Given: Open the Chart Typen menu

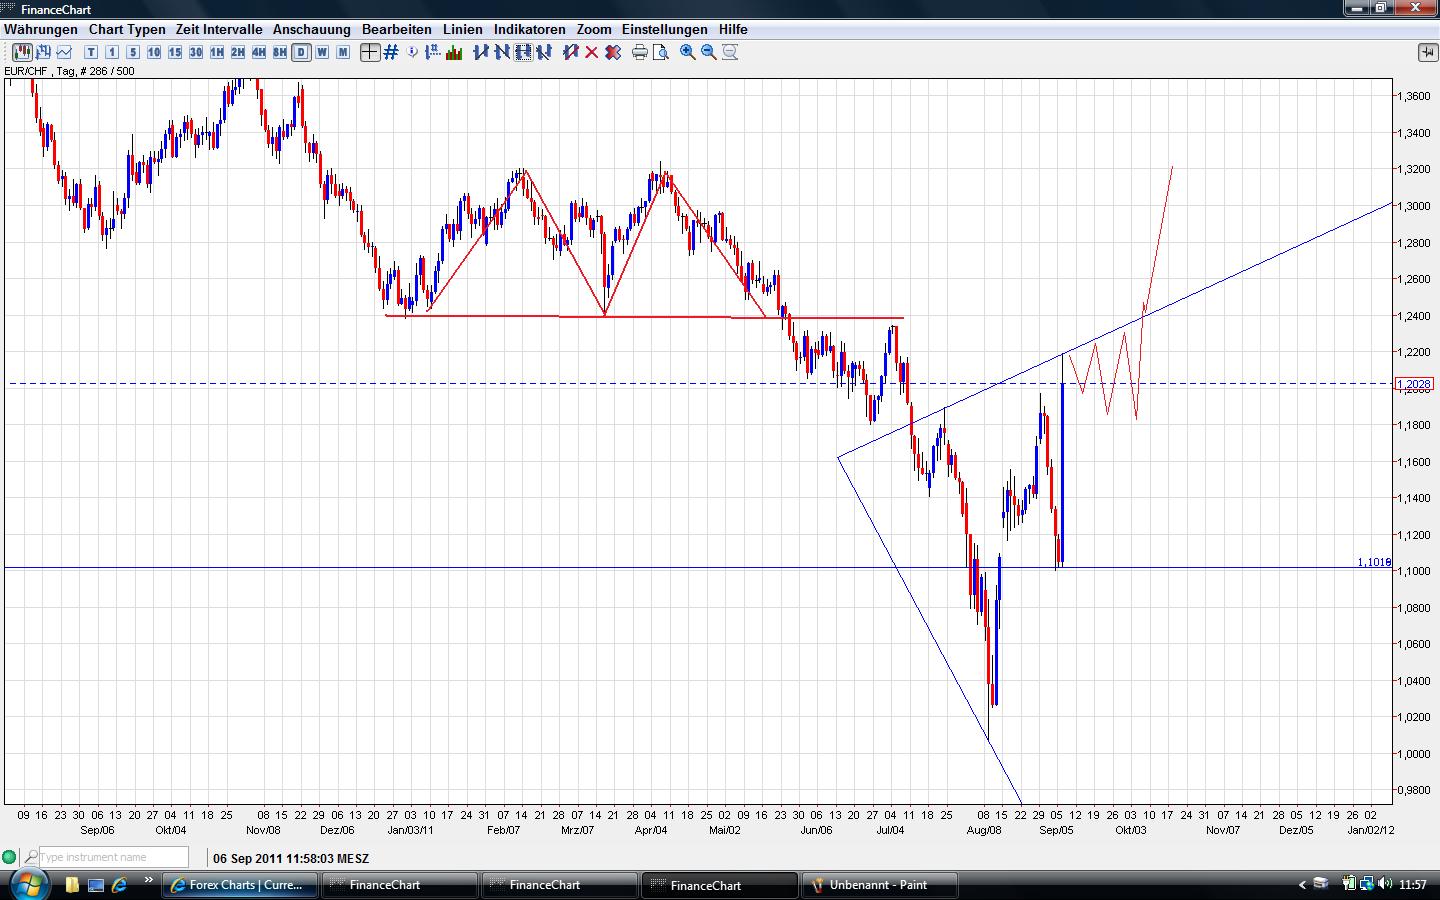Looking at the screenshot, I should point(127,29).
